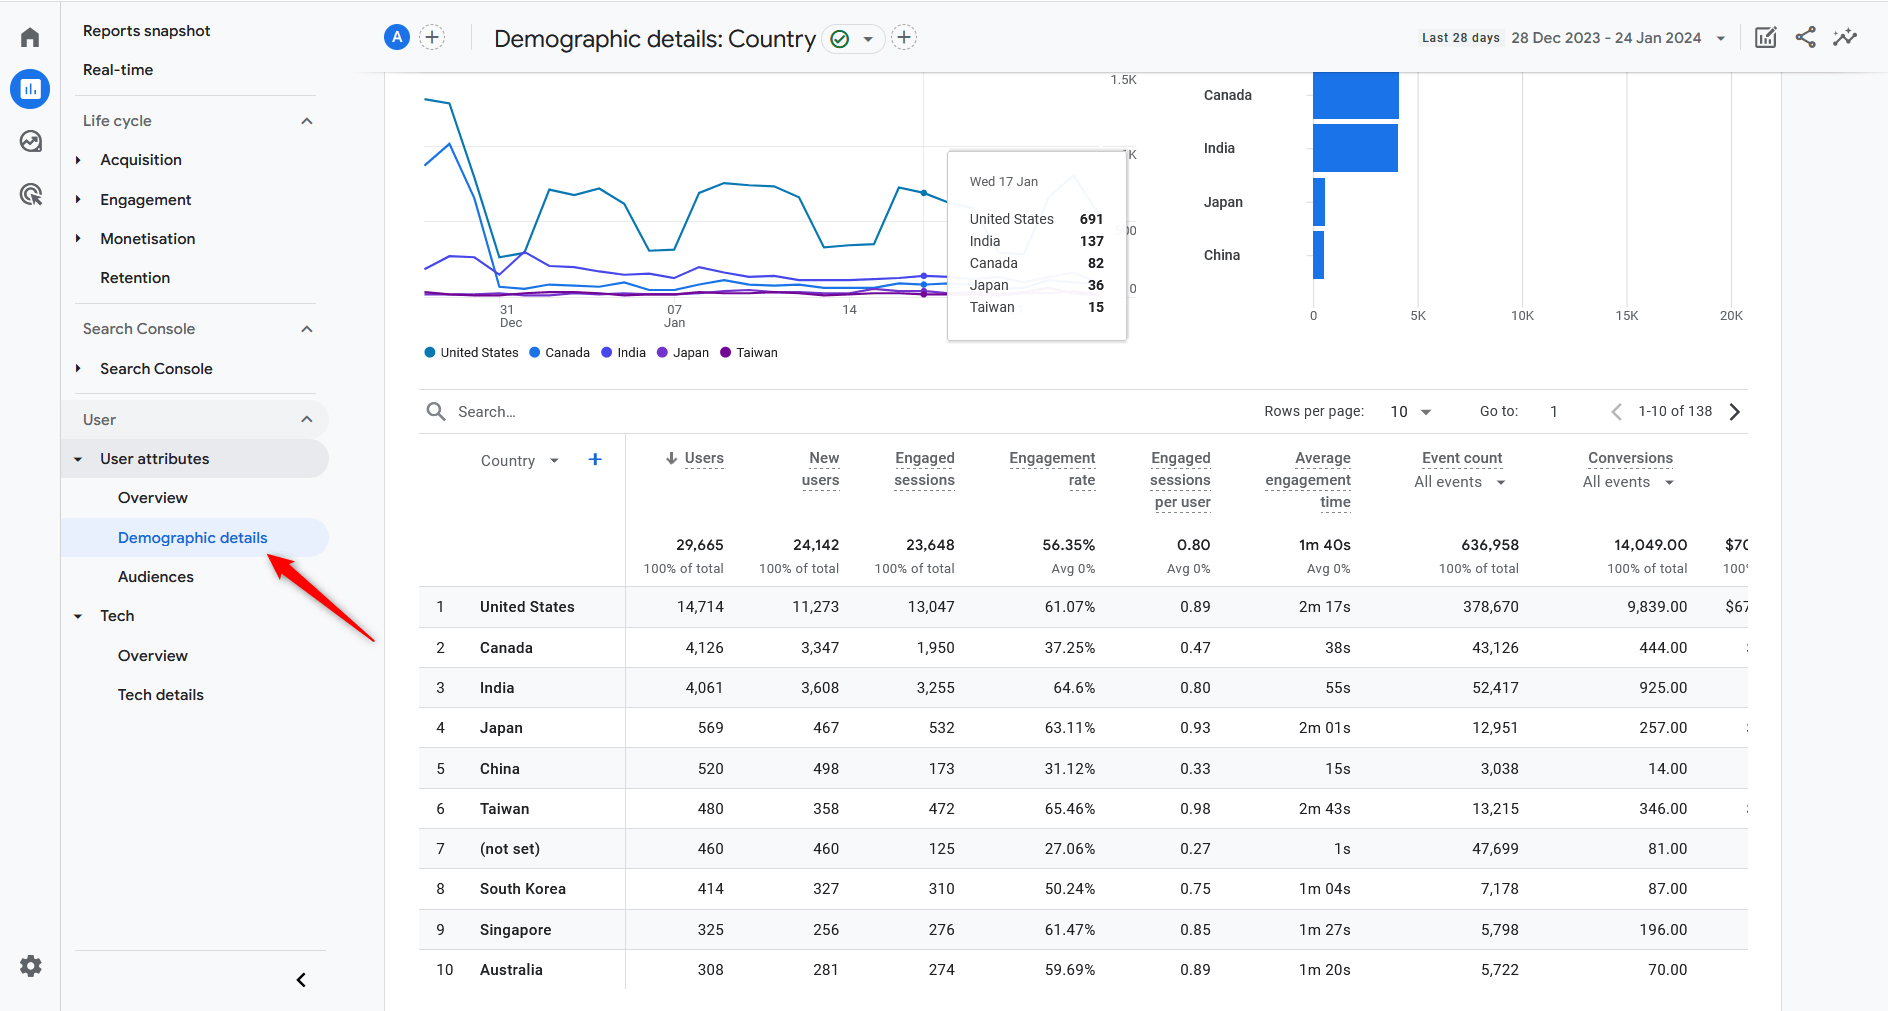Viewport: 1888px width, 1011px height.
Task: Collapse the Life cycle section
Action: point(306,120)
